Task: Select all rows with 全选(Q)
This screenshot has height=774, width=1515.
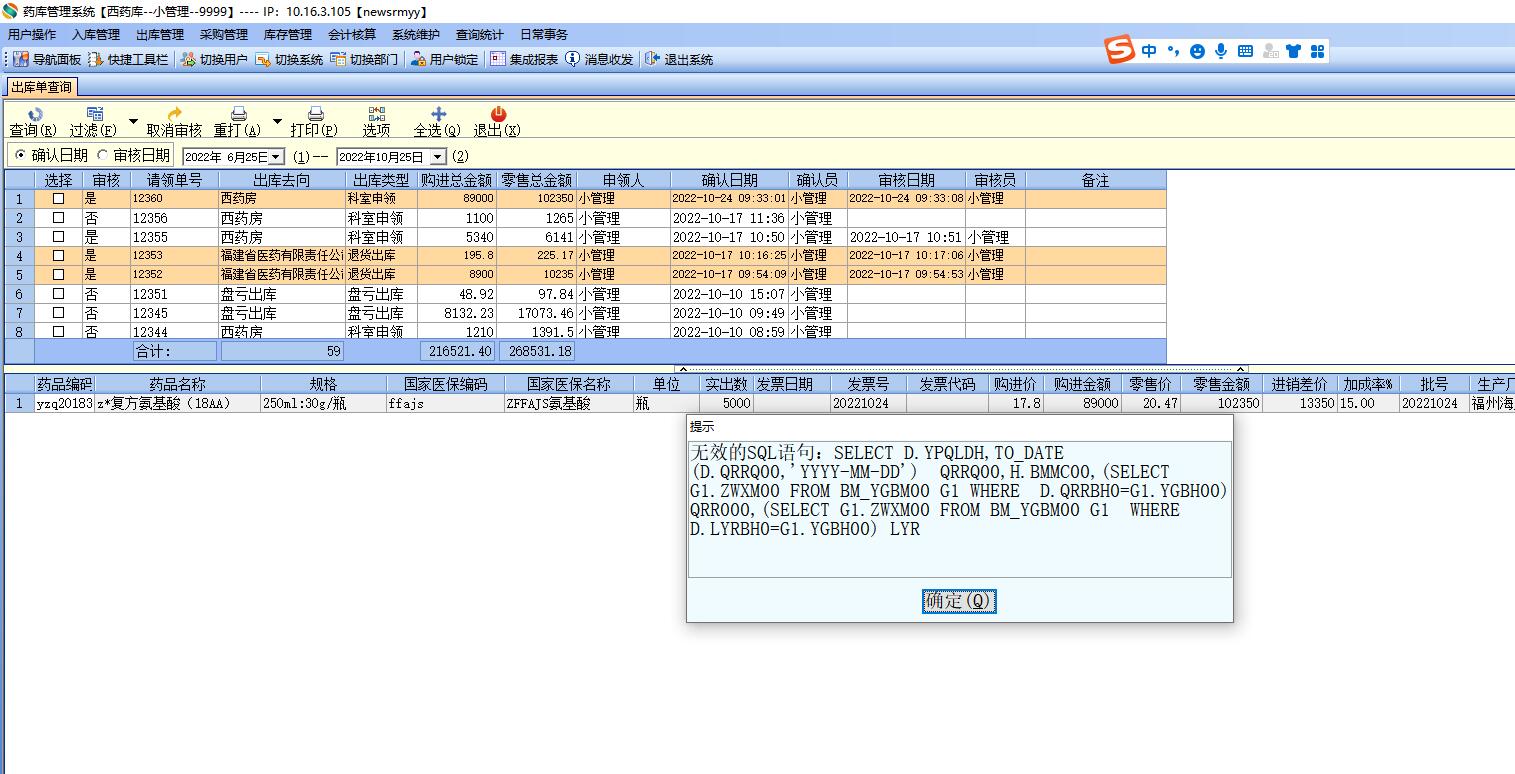Action: click(x=437, y=122)
